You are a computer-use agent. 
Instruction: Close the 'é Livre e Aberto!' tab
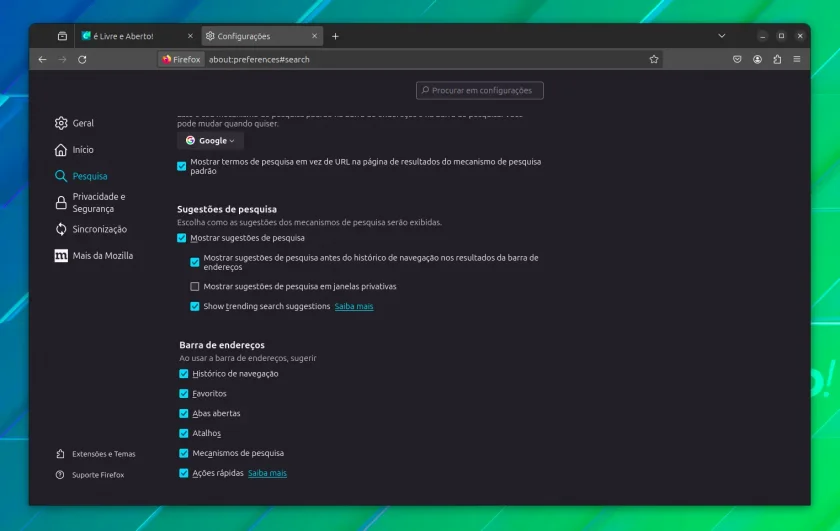190,36
